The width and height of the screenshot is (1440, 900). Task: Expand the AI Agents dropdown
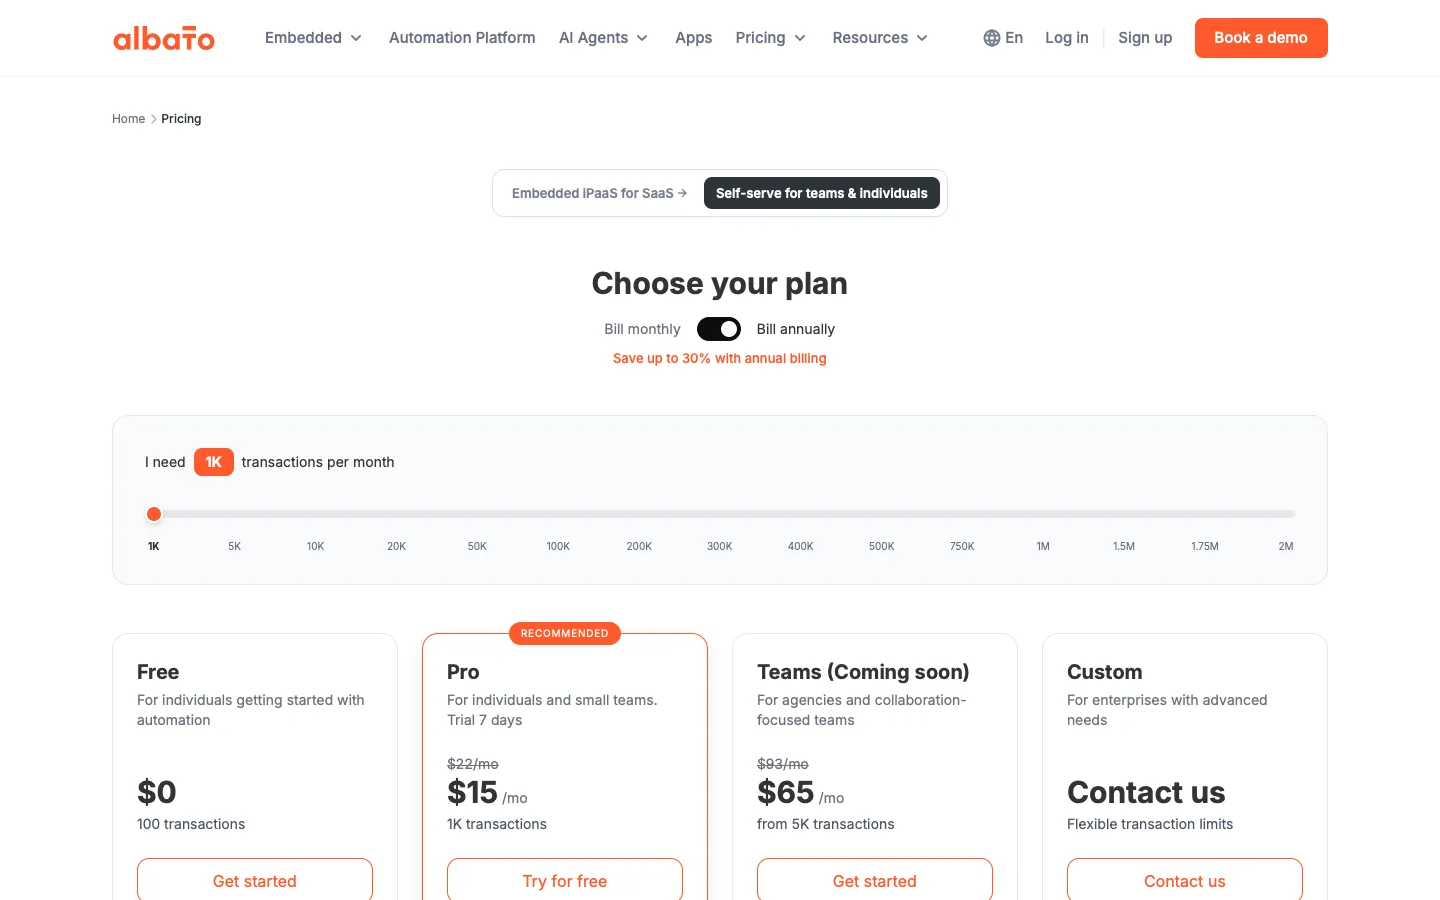[604, 38]
